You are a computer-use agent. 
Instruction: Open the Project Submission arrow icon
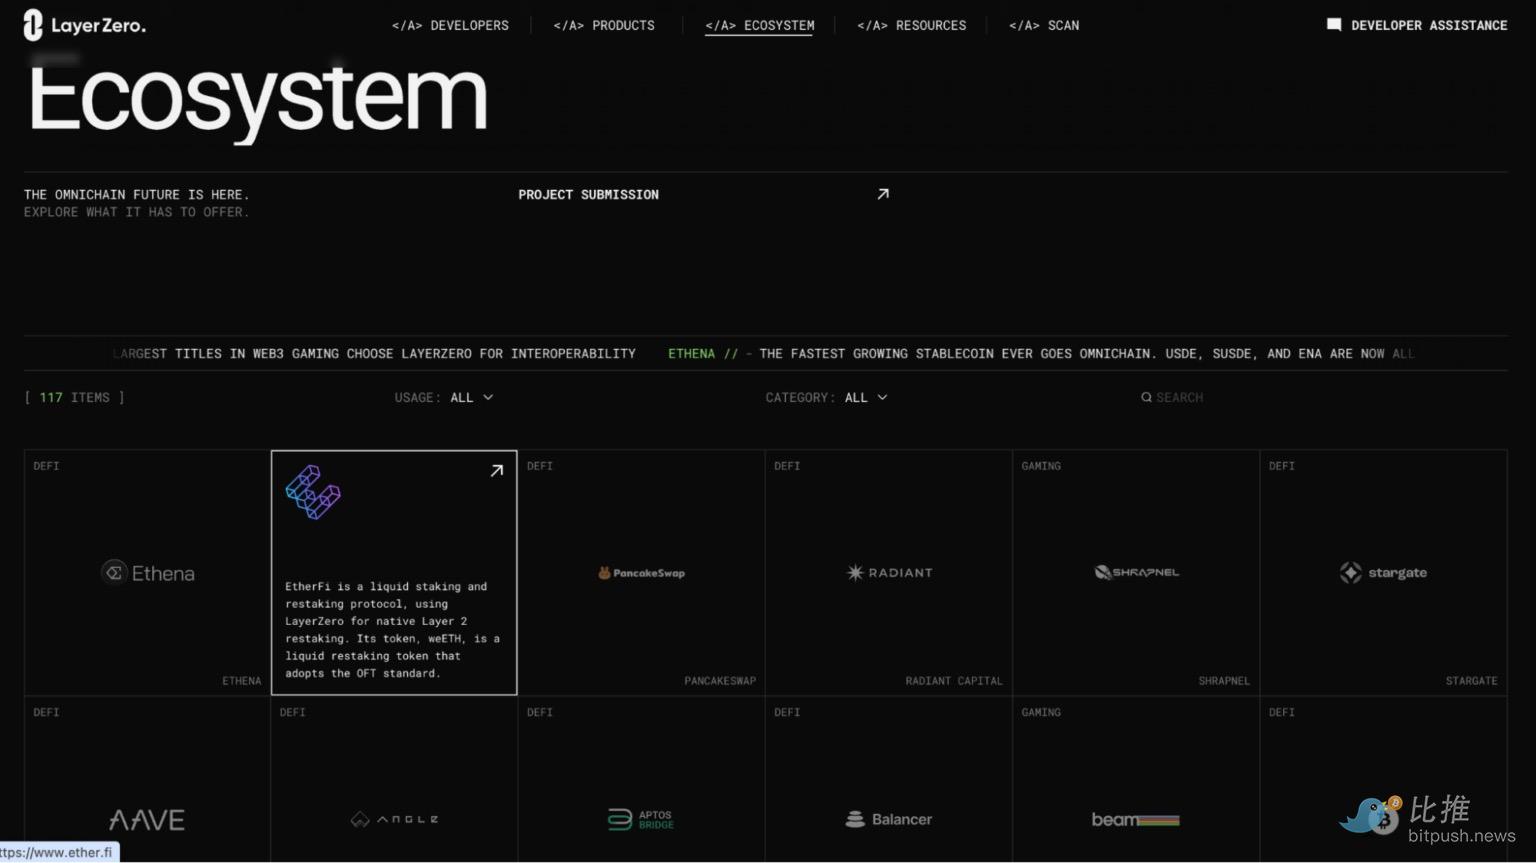coord(882,194)
